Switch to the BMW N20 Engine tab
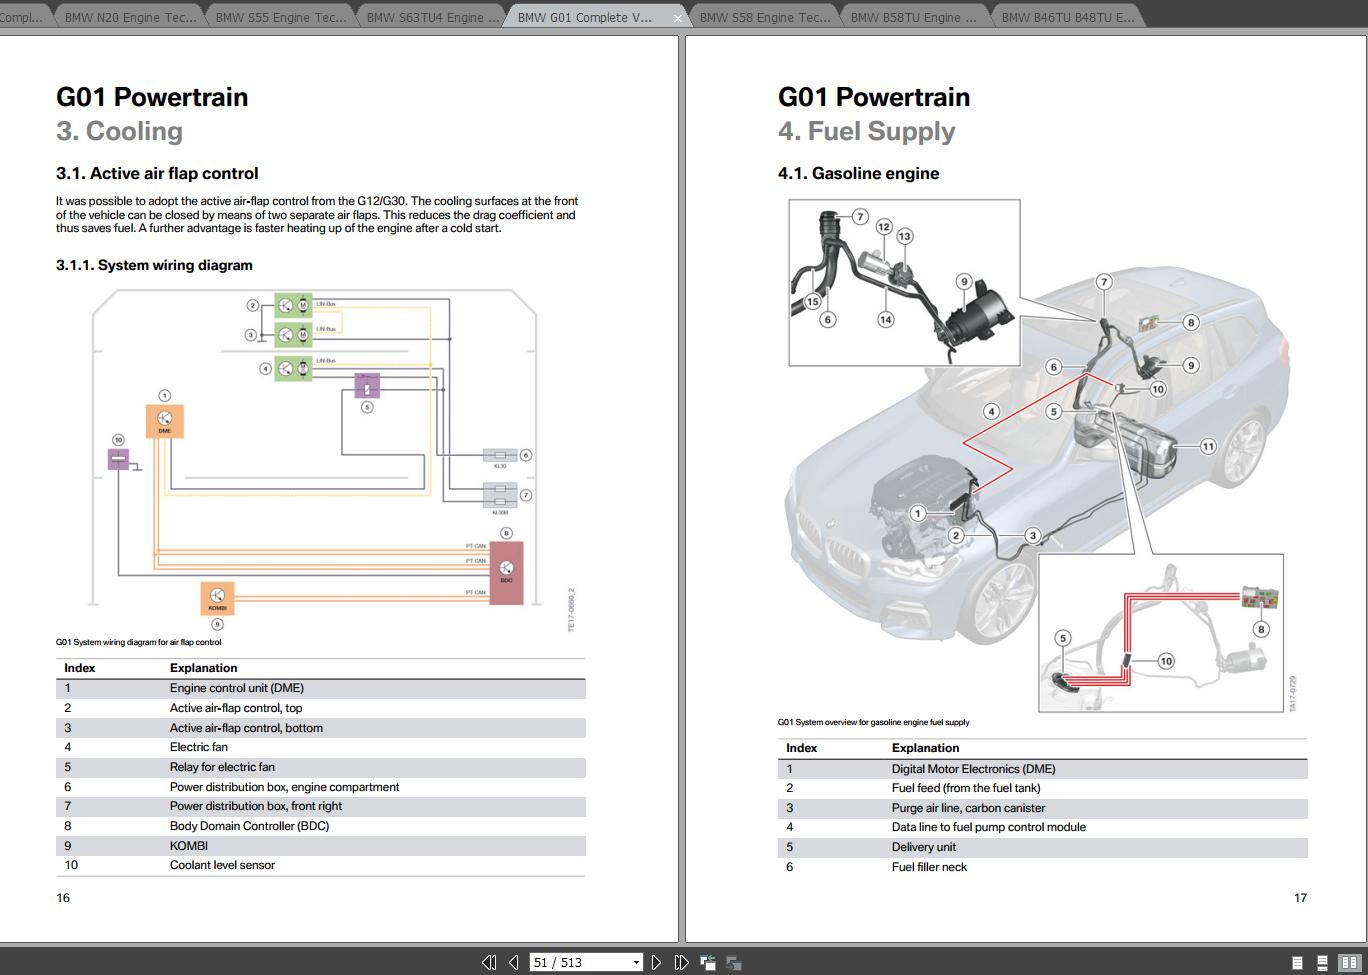The image size is (1368, 975). (x=130, y=16)
